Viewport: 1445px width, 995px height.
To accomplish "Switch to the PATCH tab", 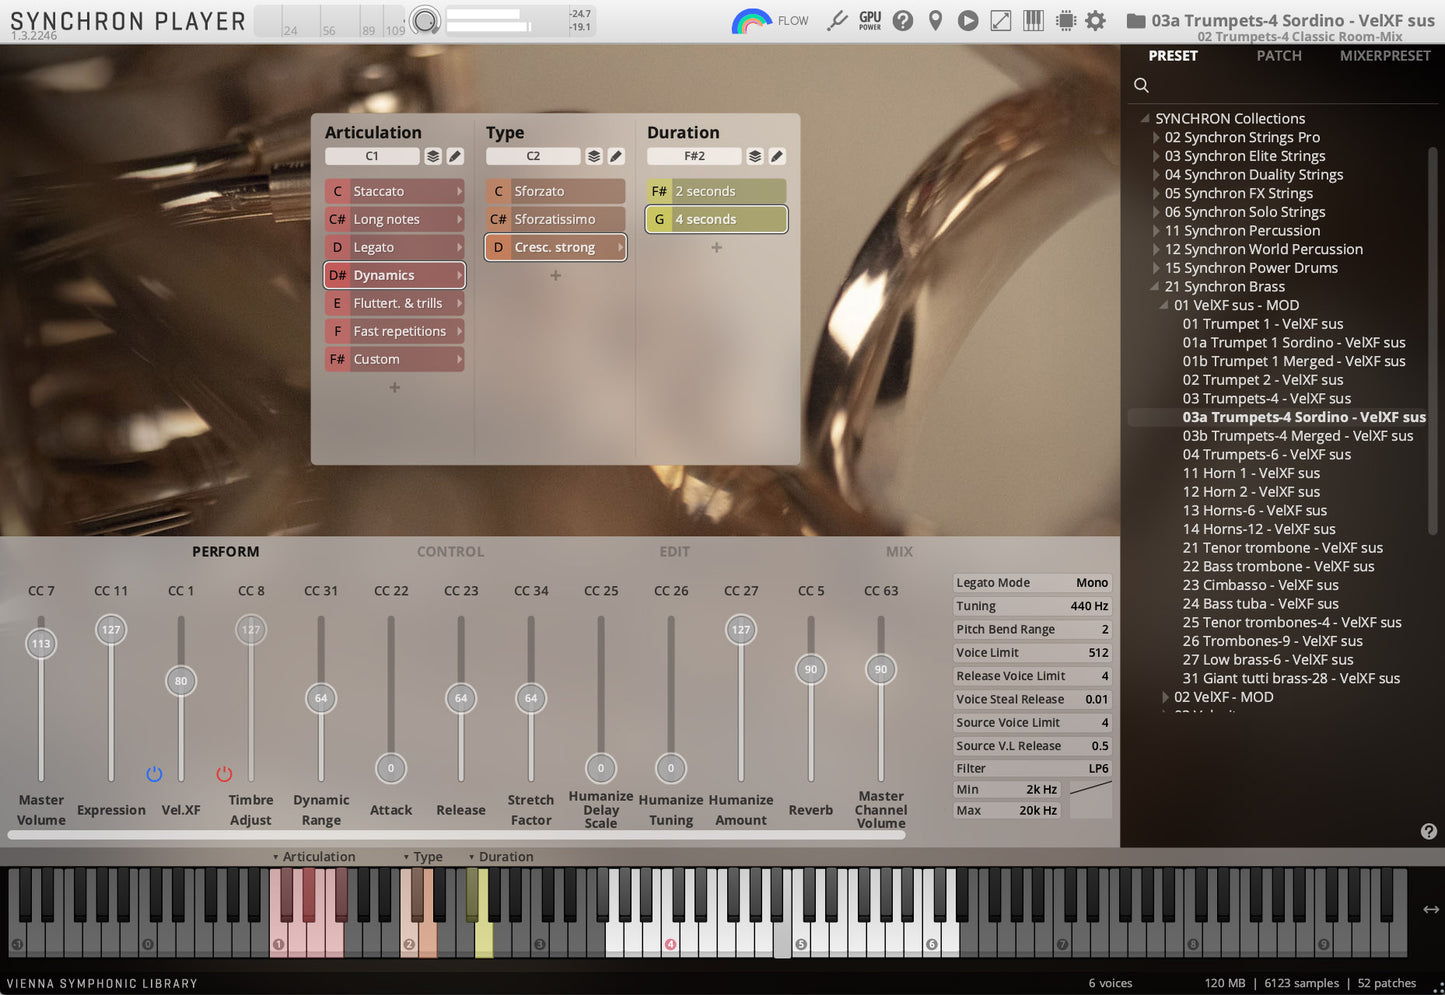I will click(x=1278, y=56).
